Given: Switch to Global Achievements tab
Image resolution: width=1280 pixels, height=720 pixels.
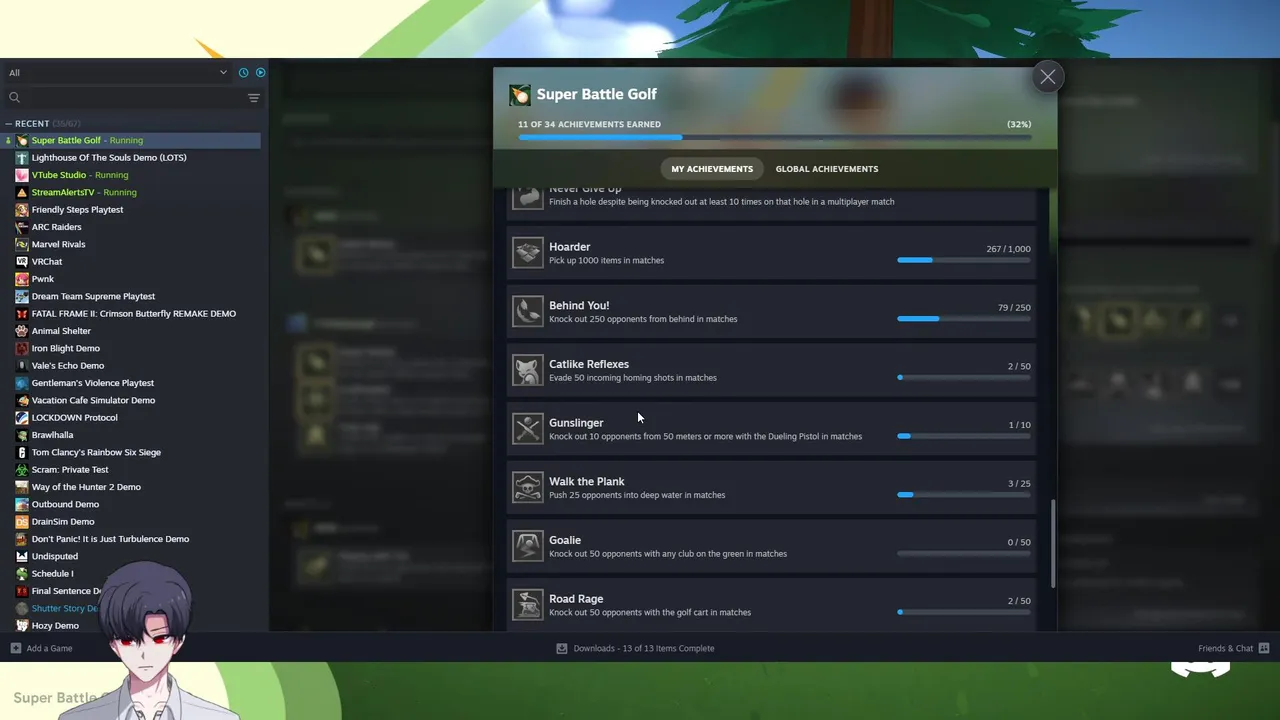Looking at the screenshot, I should [x=827, y=169].
